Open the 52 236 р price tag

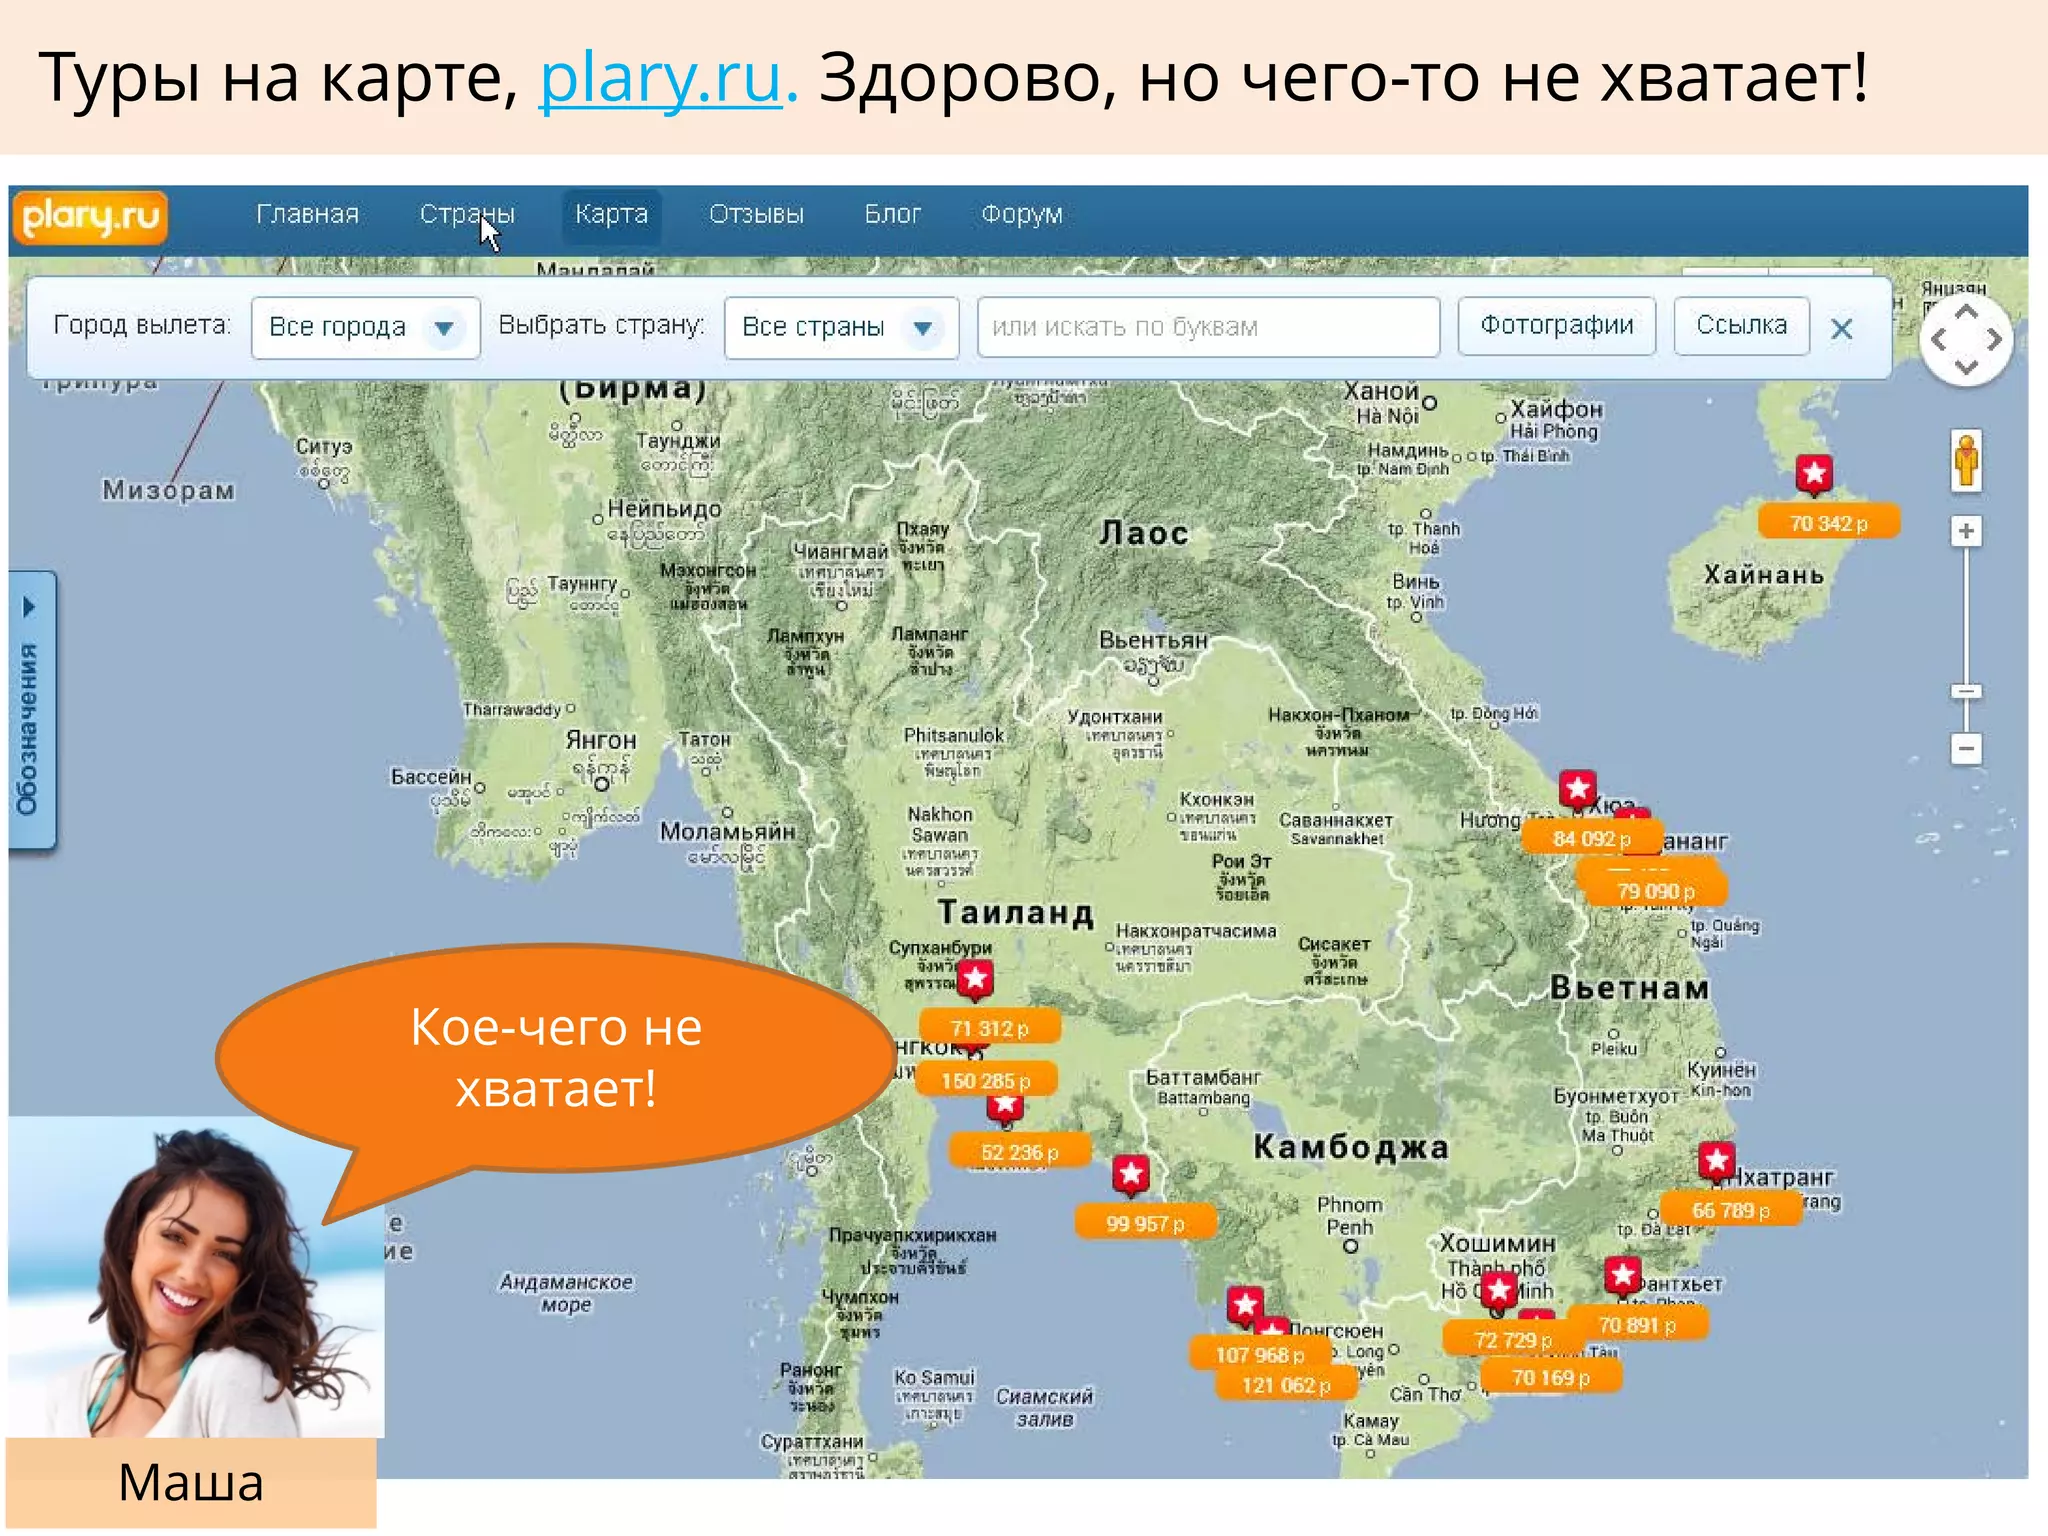coord(1019,1152)
